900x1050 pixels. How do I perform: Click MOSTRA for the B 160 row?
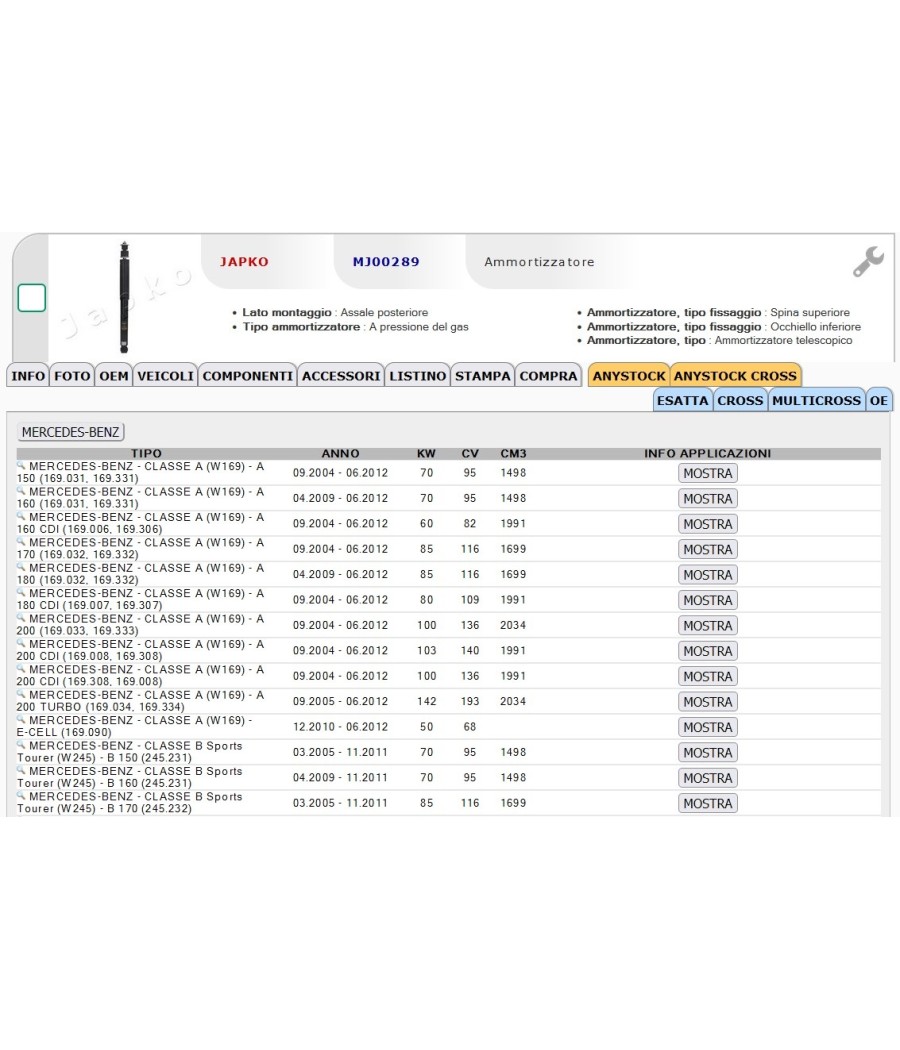(x=708, y=779)
